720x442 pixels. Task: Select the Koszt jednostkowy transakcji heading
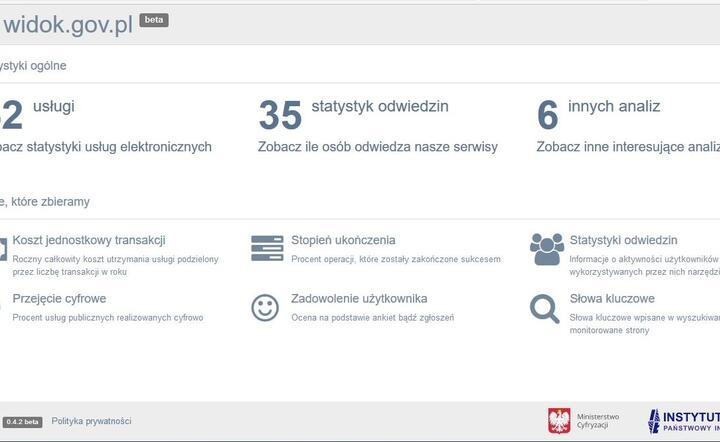point(89,240)
